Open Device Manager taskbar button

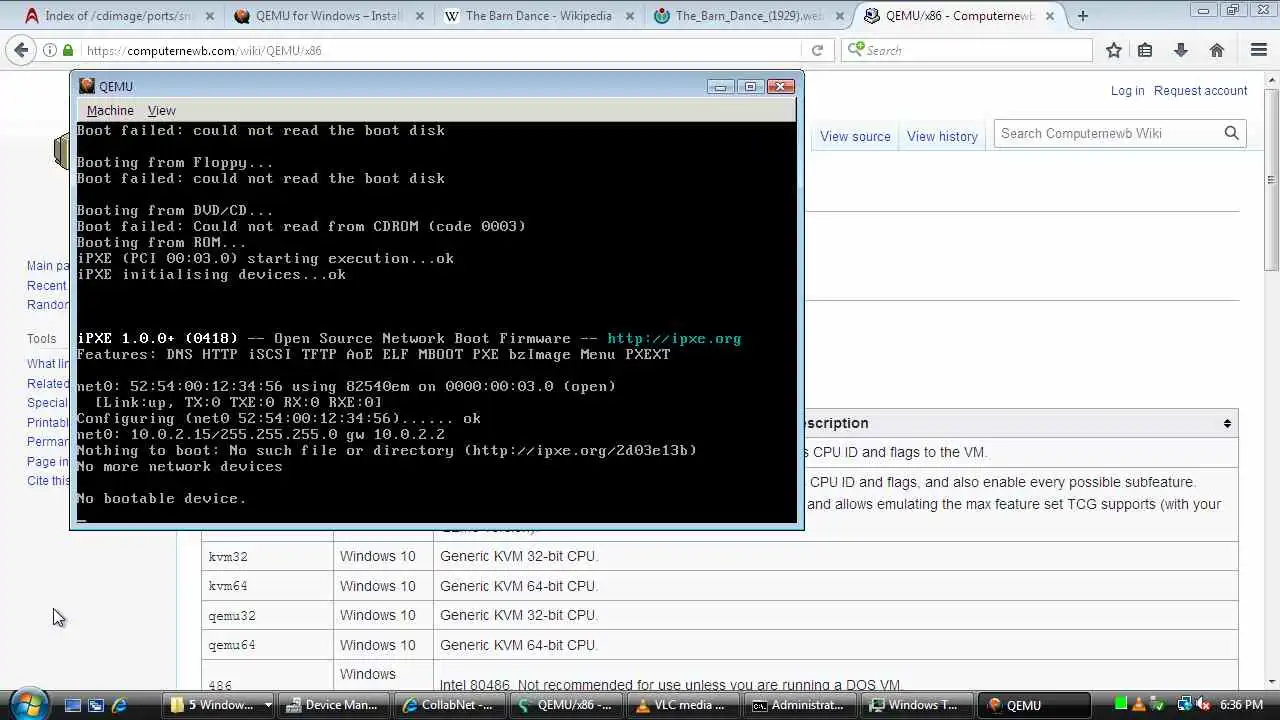332,705
